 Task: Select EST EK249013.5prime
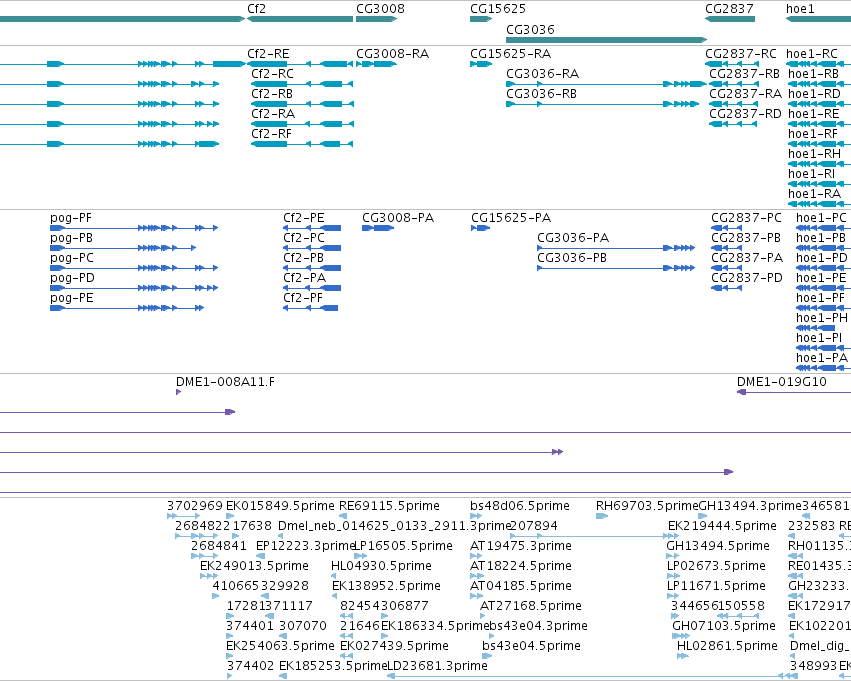(209, 576)
